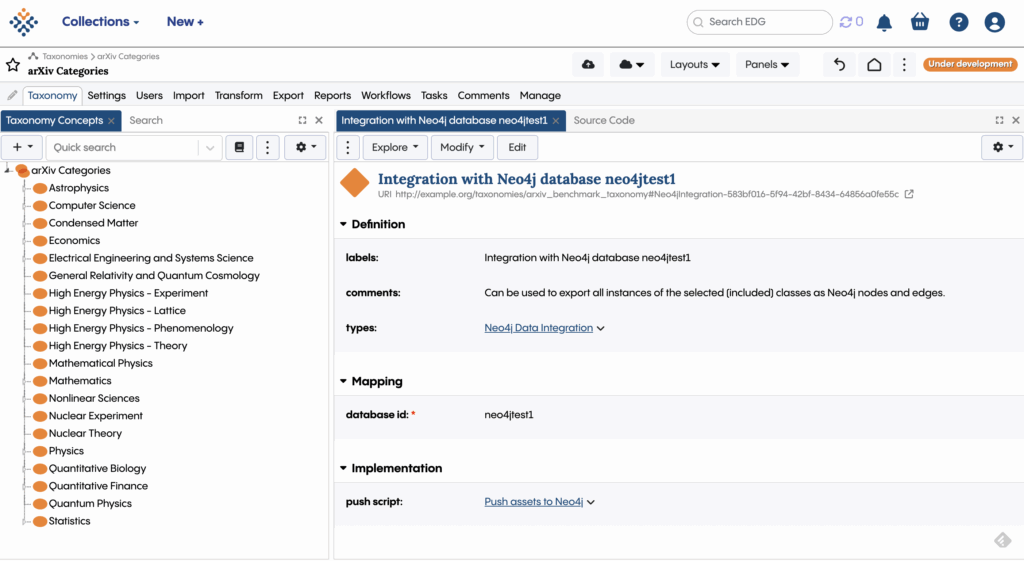Open the header kebab more-options menu
The height and width of the screenshot is (561, 1024).
(x=904, y=65)
